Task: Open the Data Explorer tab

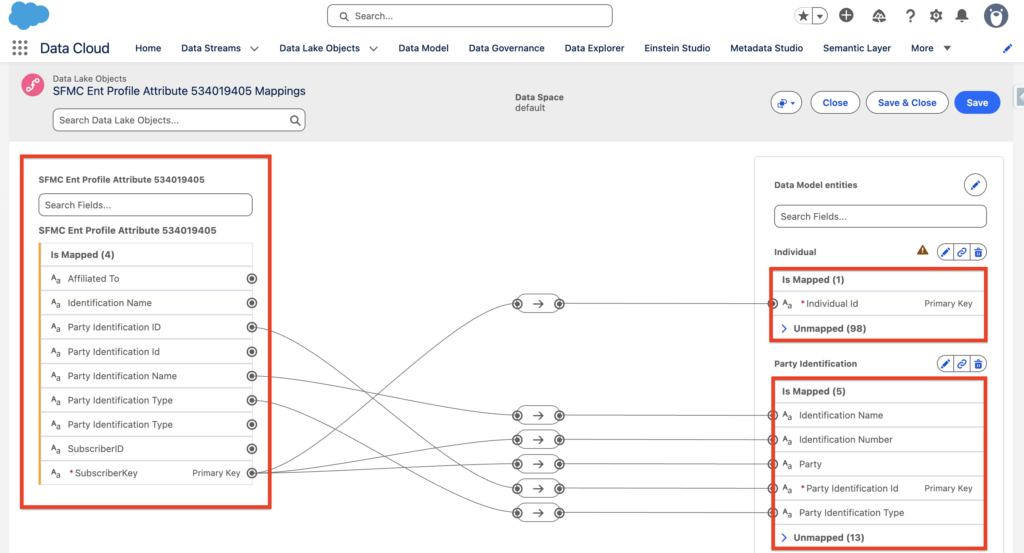Action: [x=594, y=48]
